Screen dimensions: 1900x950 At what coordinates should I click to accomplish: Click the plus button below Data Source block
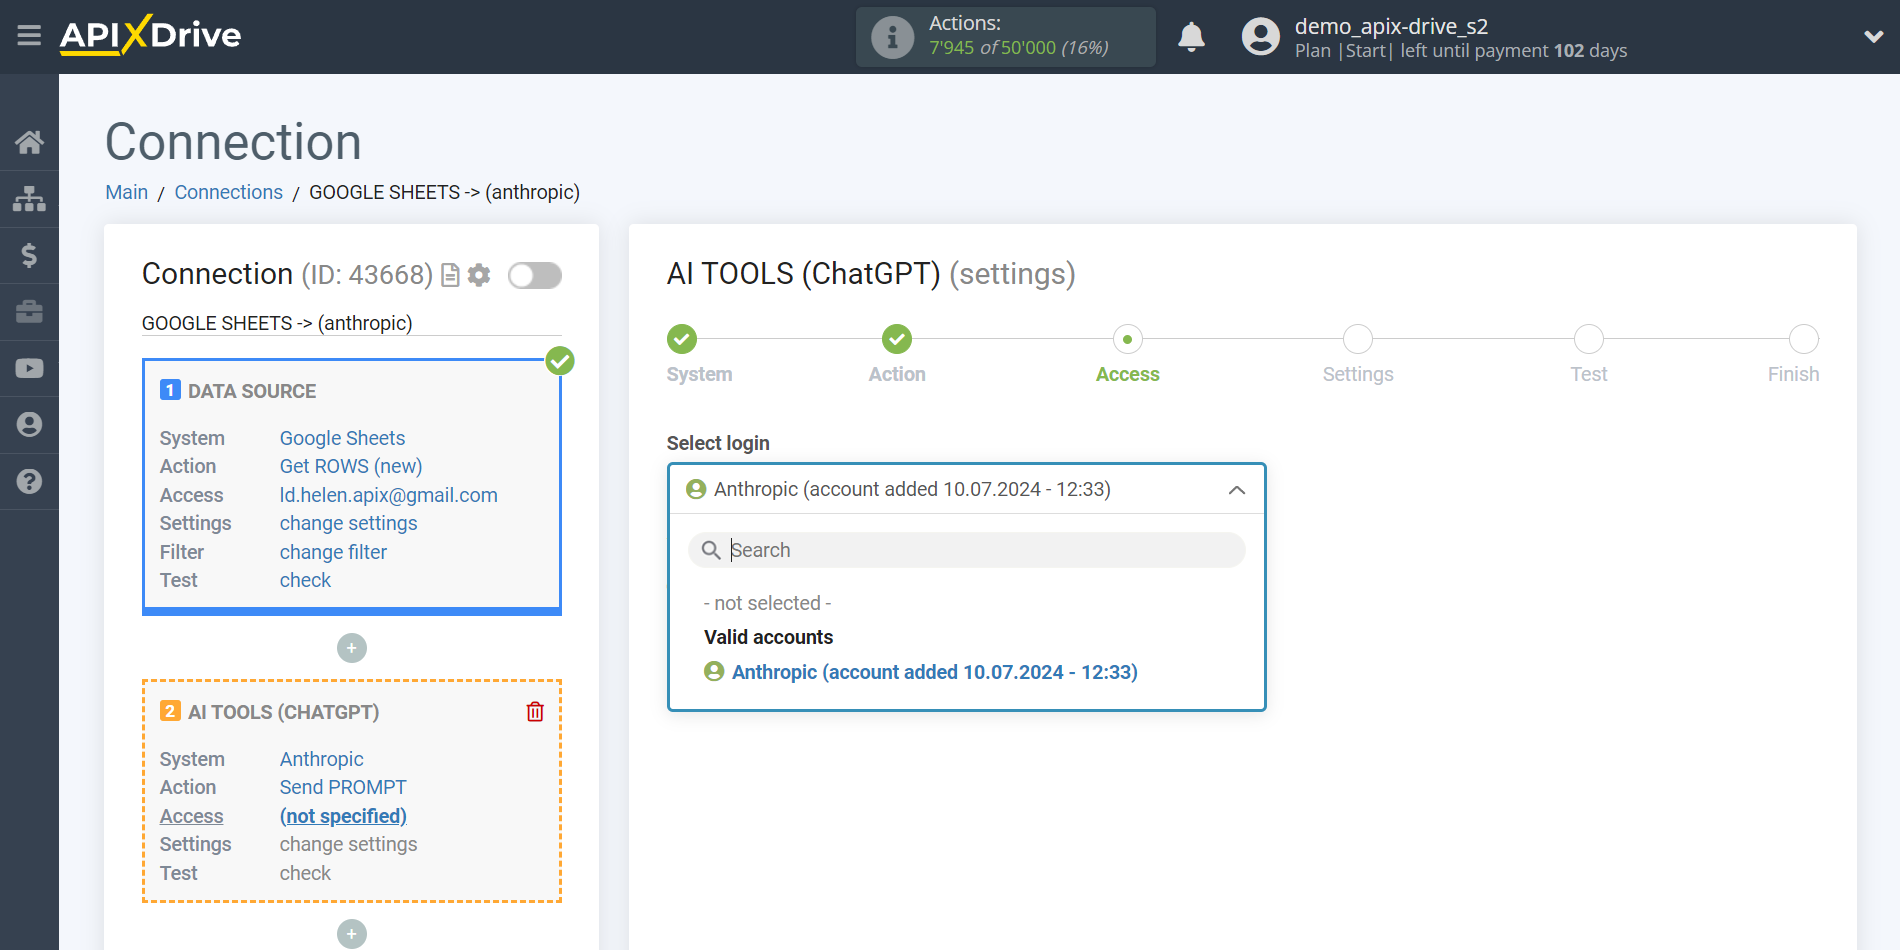[352, 648]
